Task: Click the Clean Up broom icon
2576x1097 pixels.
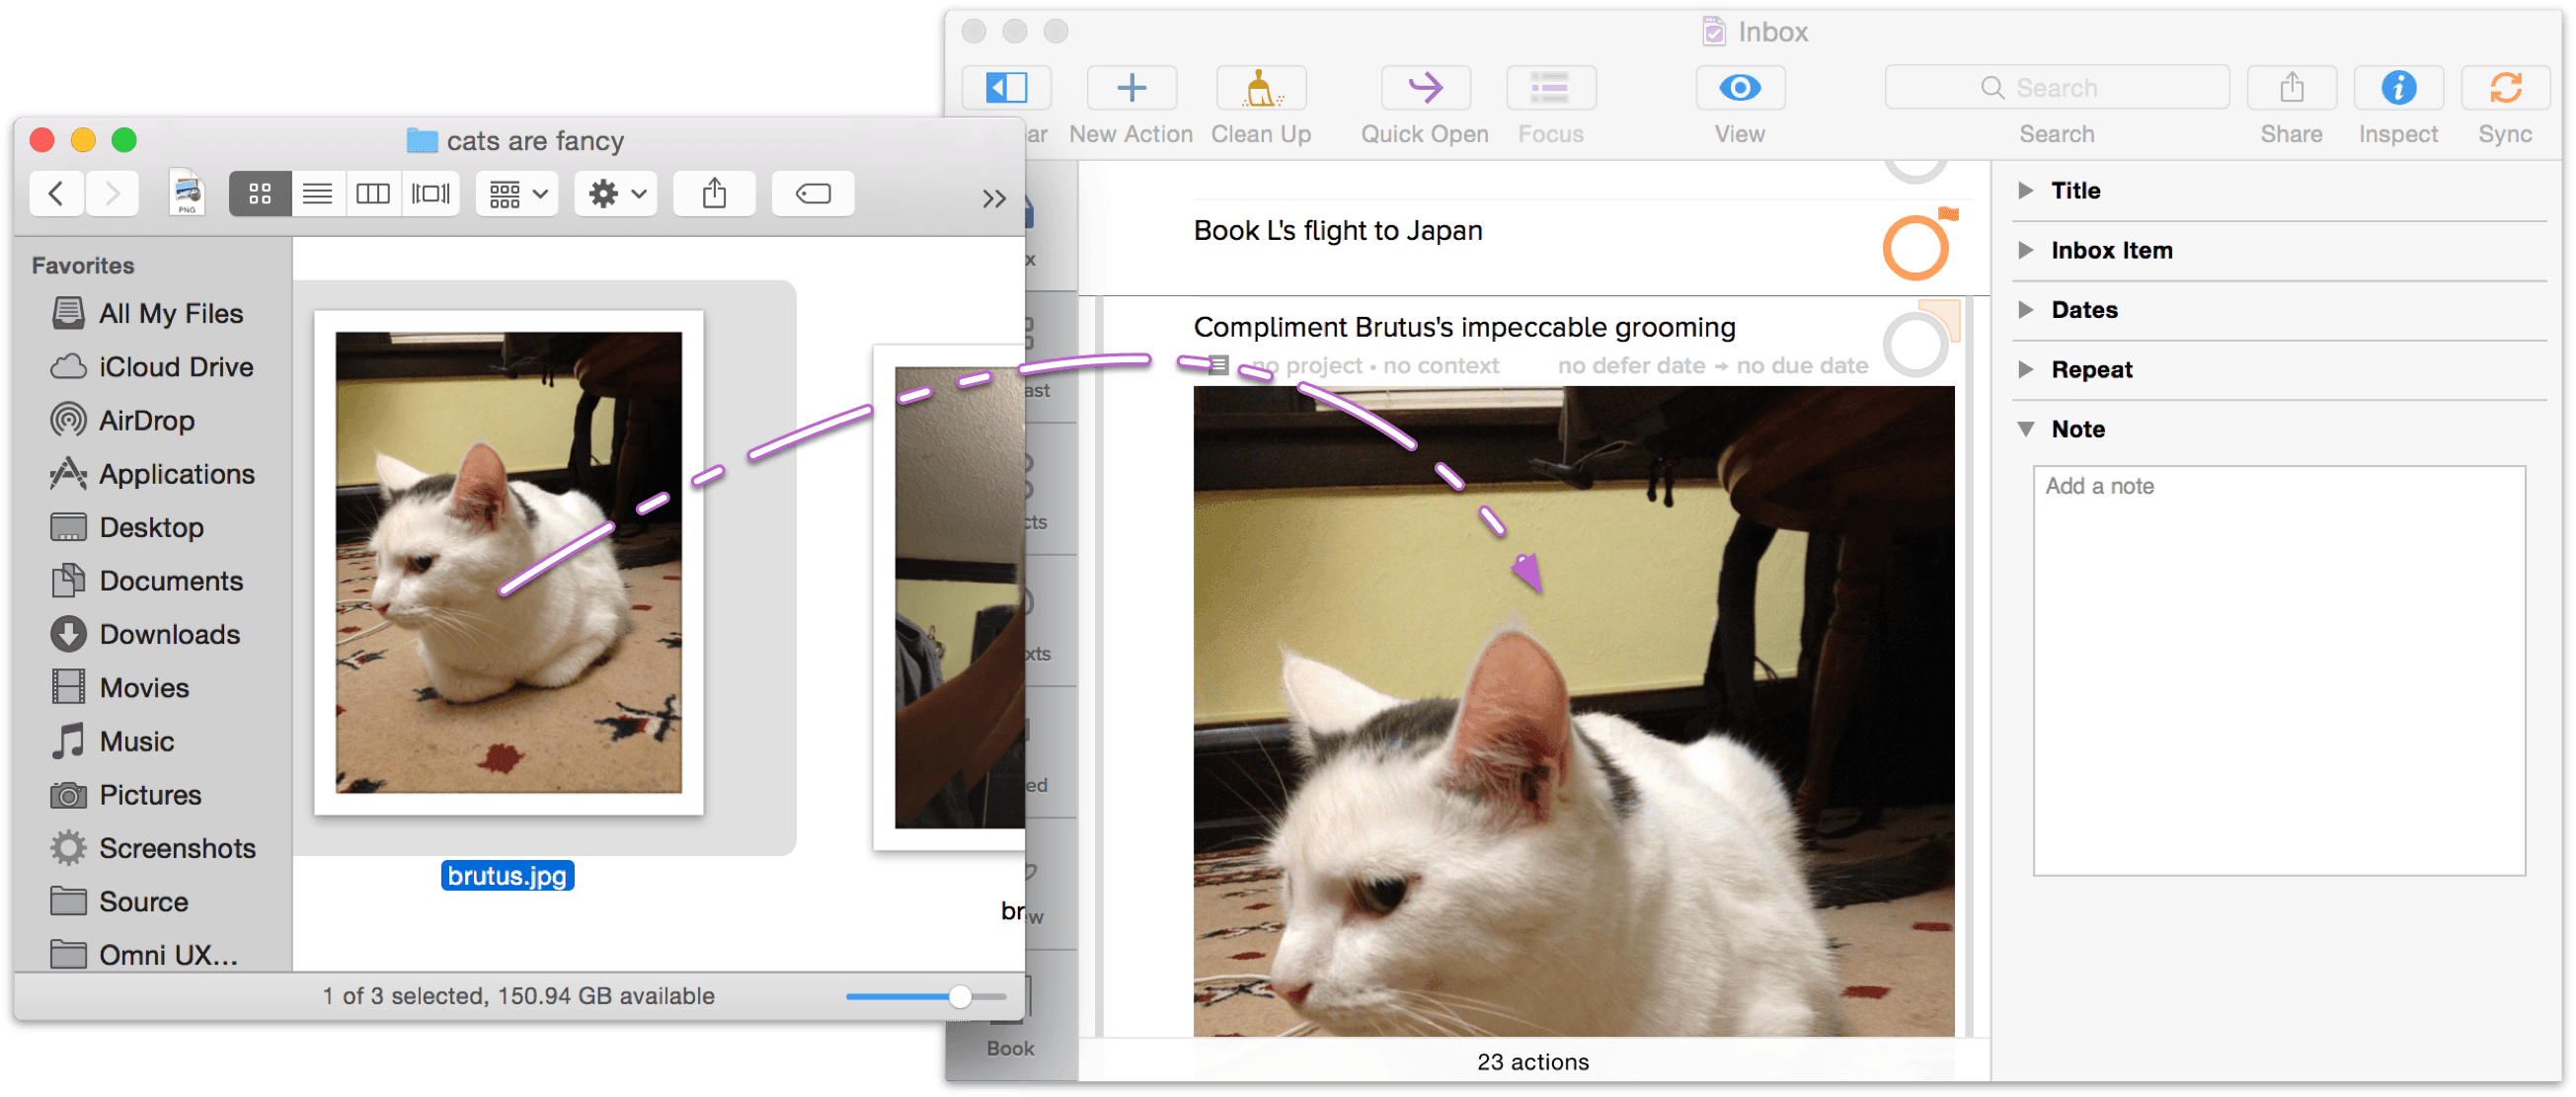Action: point(1260,88)
